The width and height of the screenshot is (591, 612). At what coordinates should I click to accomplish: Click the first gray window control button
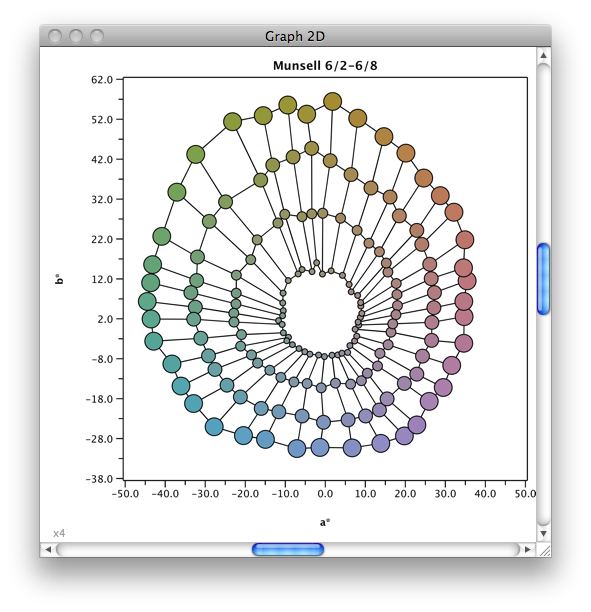point(55,36)
